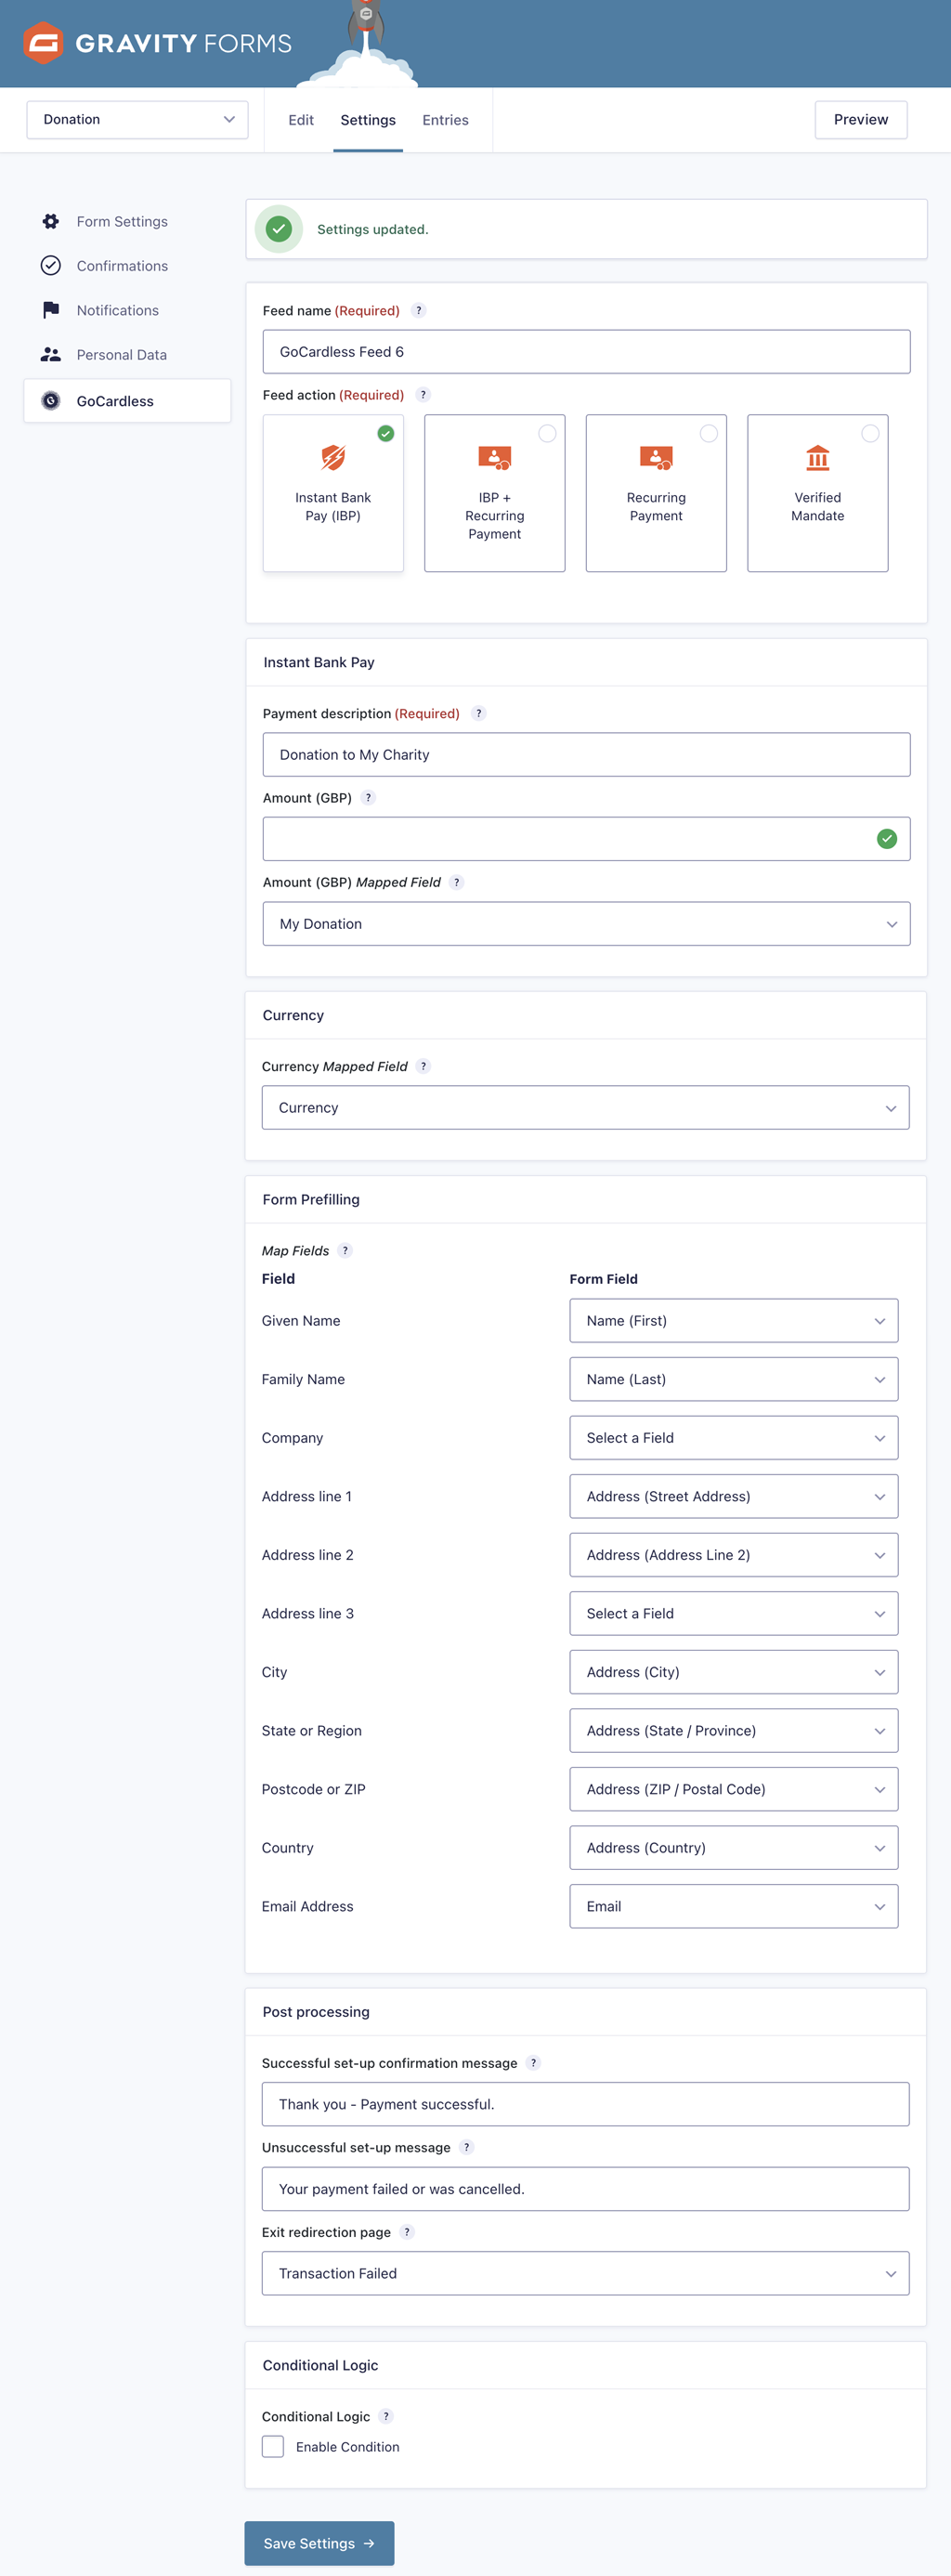Screen dimensions: 951x2576
Task: Open the Donation form switcher dropdown
Action: pos(137,119)
